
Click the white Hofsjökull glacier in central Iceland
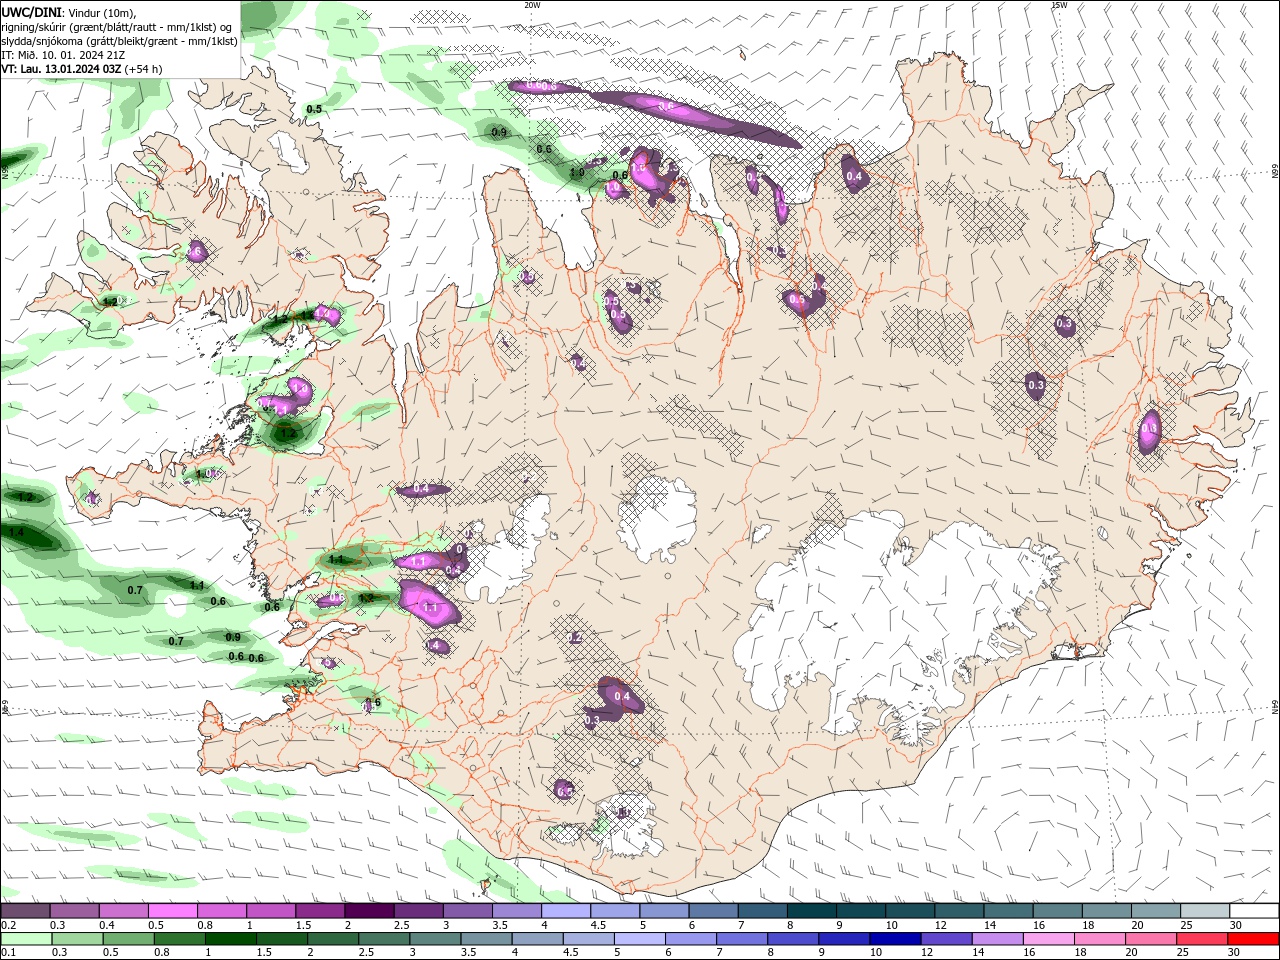click(x=657, y=518)
